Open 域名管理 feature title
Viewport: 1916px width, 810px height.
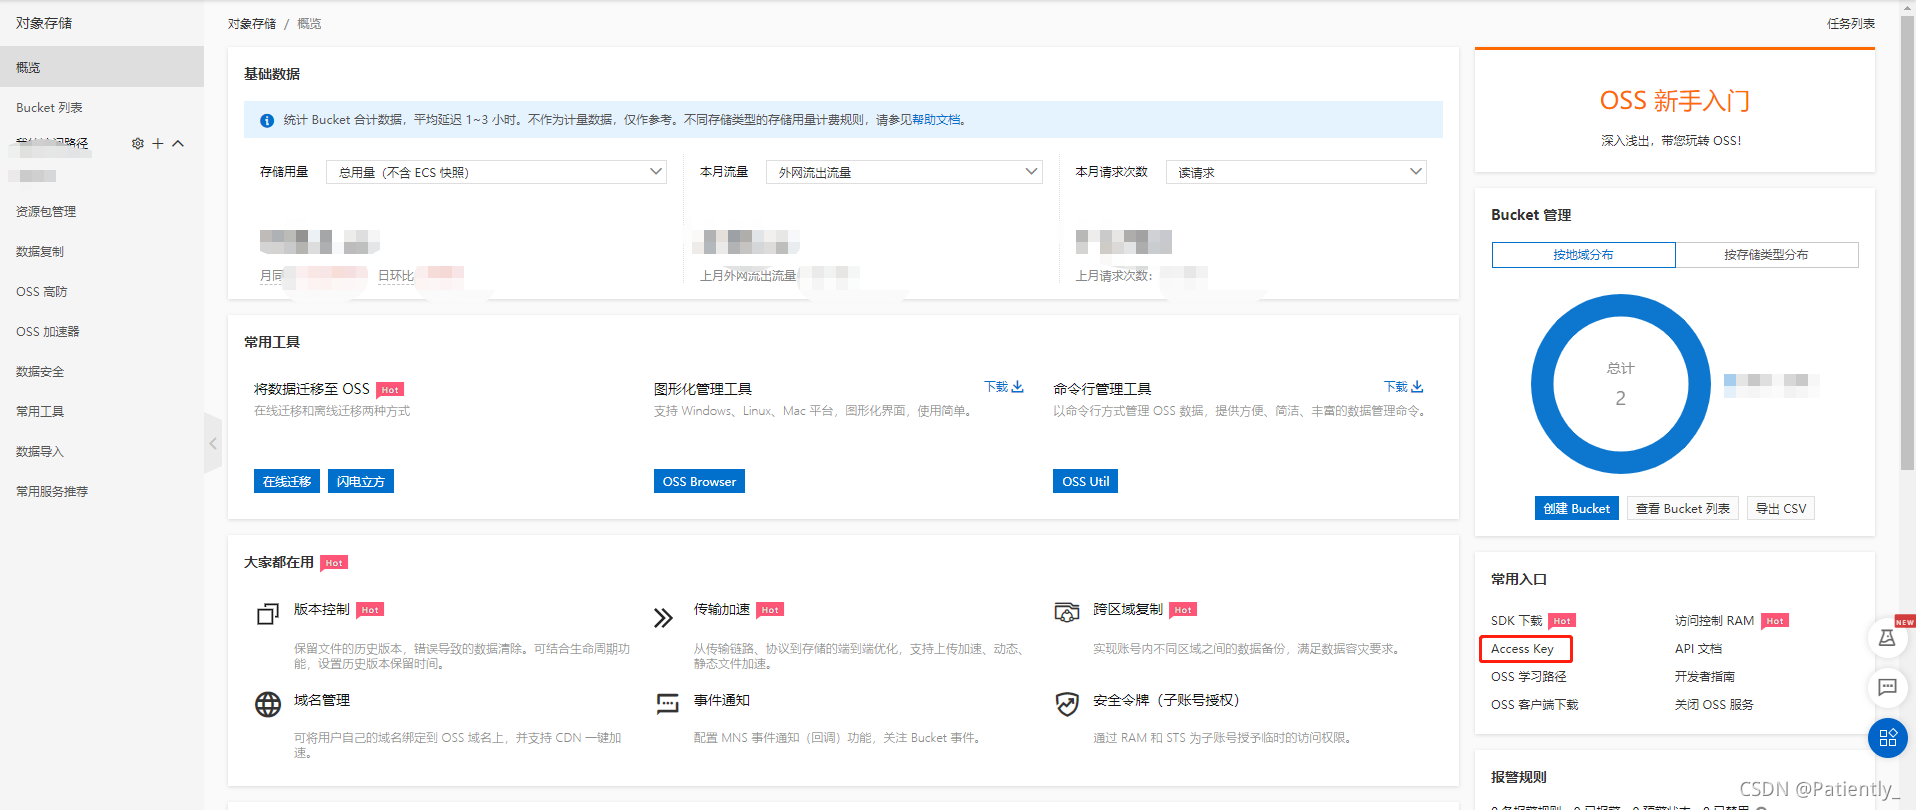point(322,700)
